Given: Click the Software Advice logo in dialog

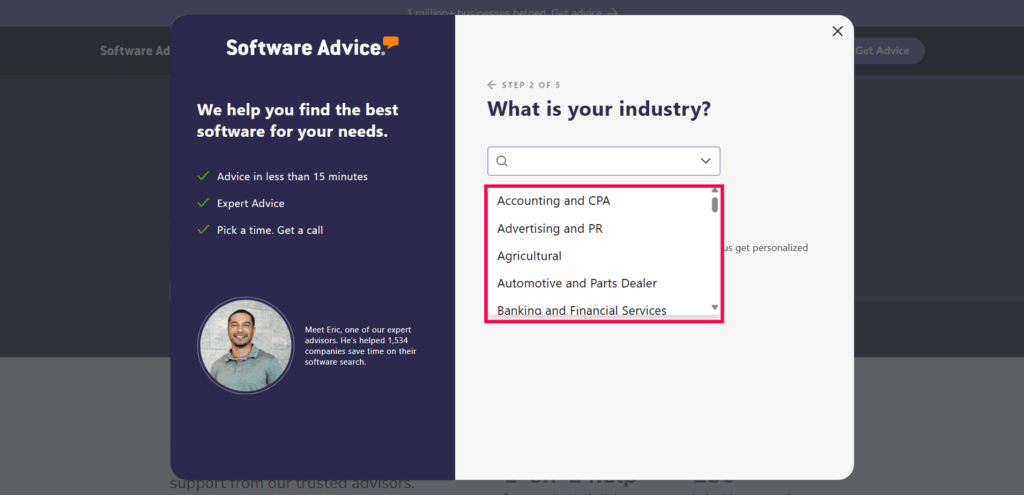Looking at the screenshot, I should point(312,47).
